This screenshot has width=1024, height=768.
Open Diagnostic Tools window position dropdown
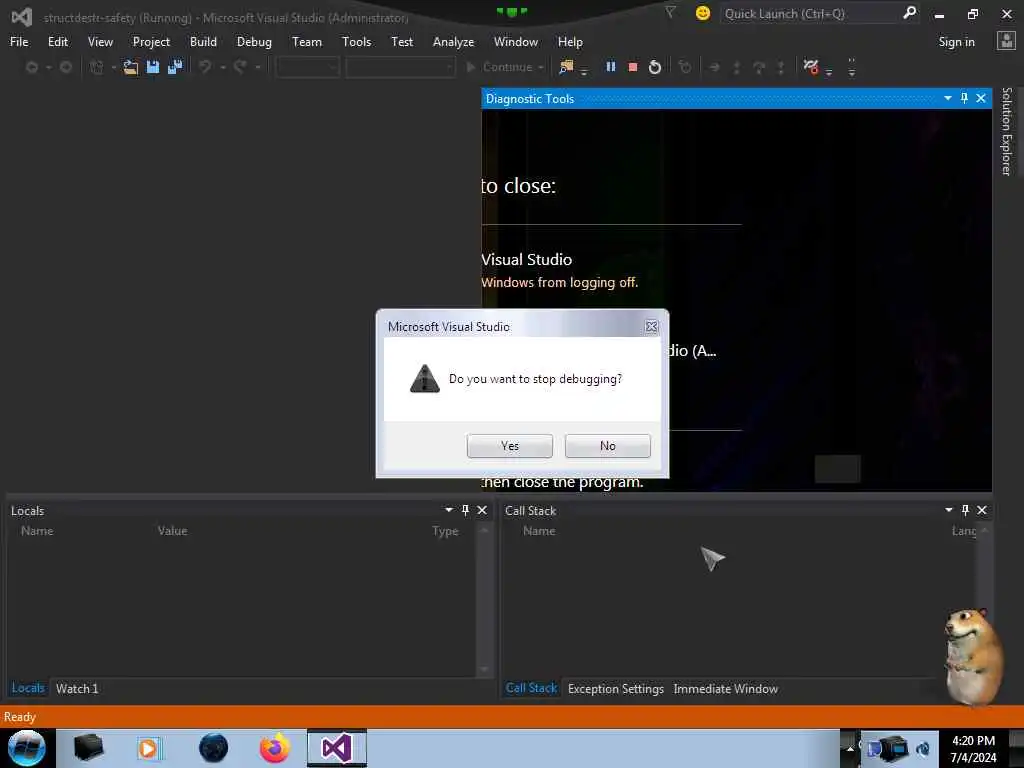pos(948,98)
